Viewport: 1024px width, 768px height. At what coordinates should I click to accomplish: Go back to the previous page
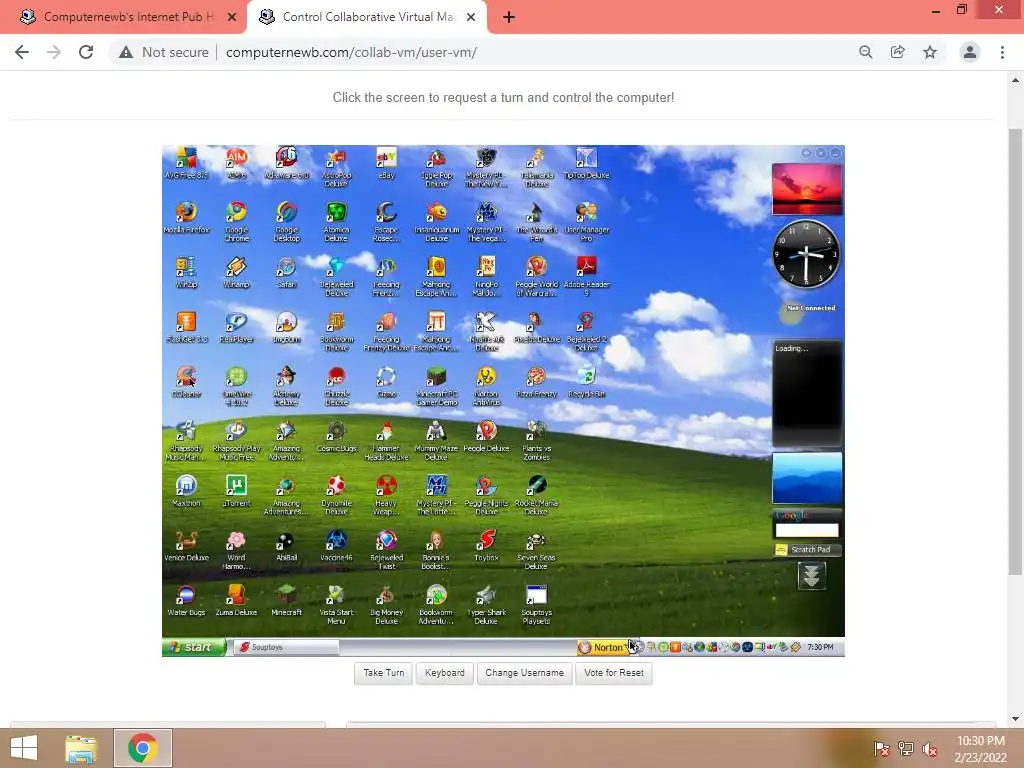point(22,52)
